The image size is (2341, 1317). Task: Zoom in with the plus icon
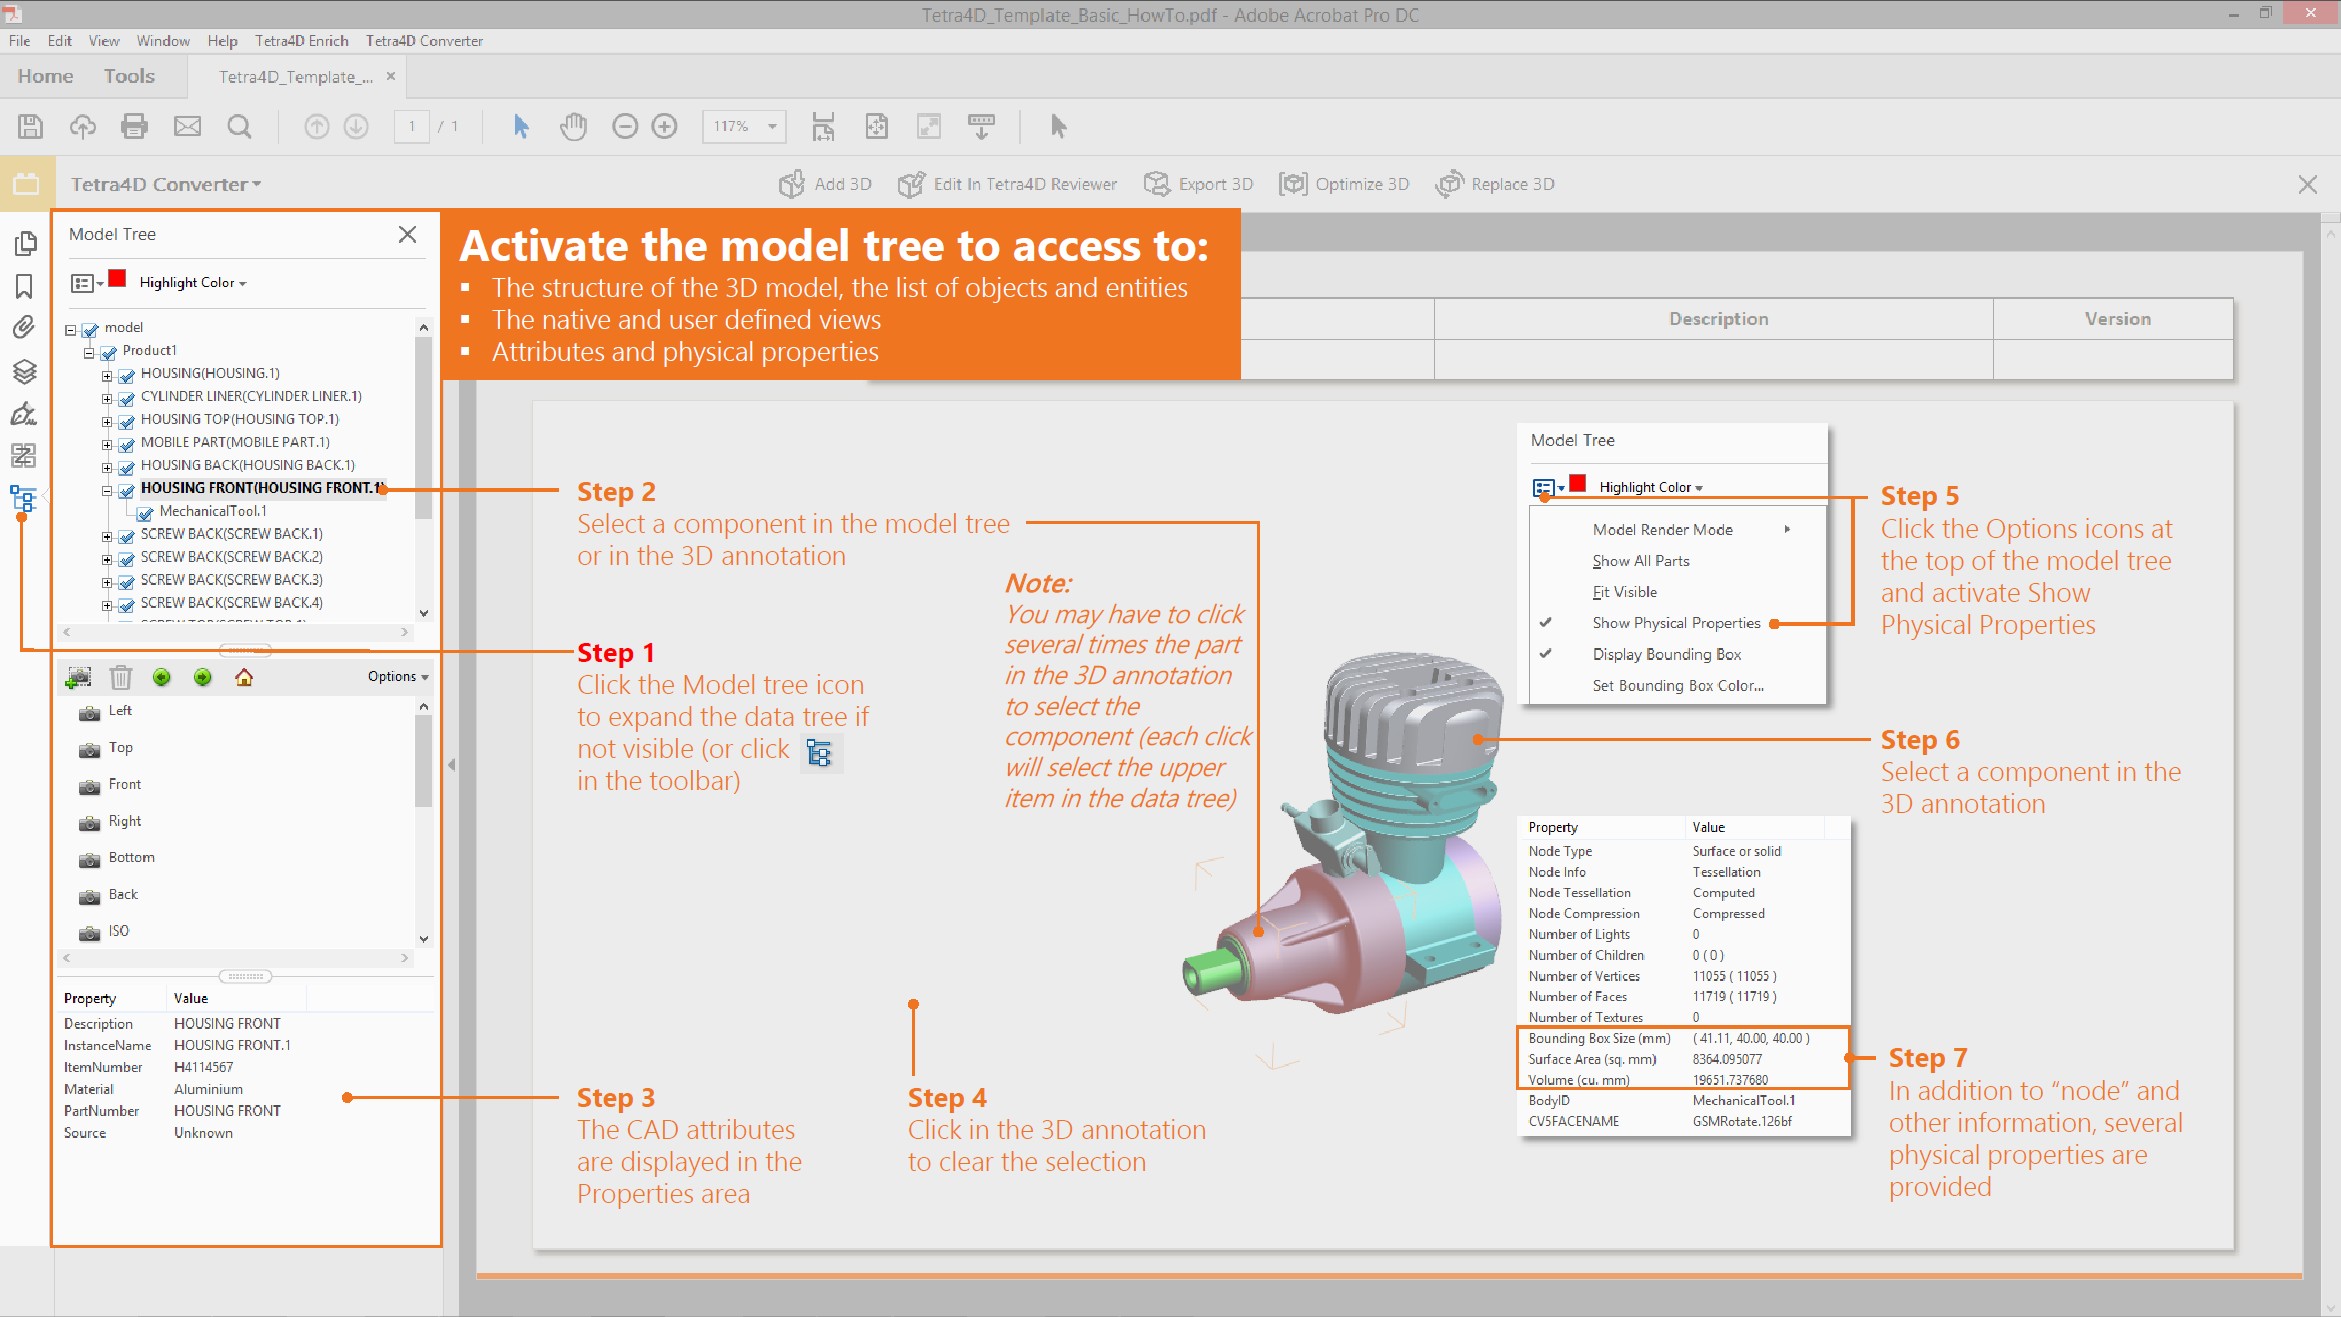click(664, 126)
